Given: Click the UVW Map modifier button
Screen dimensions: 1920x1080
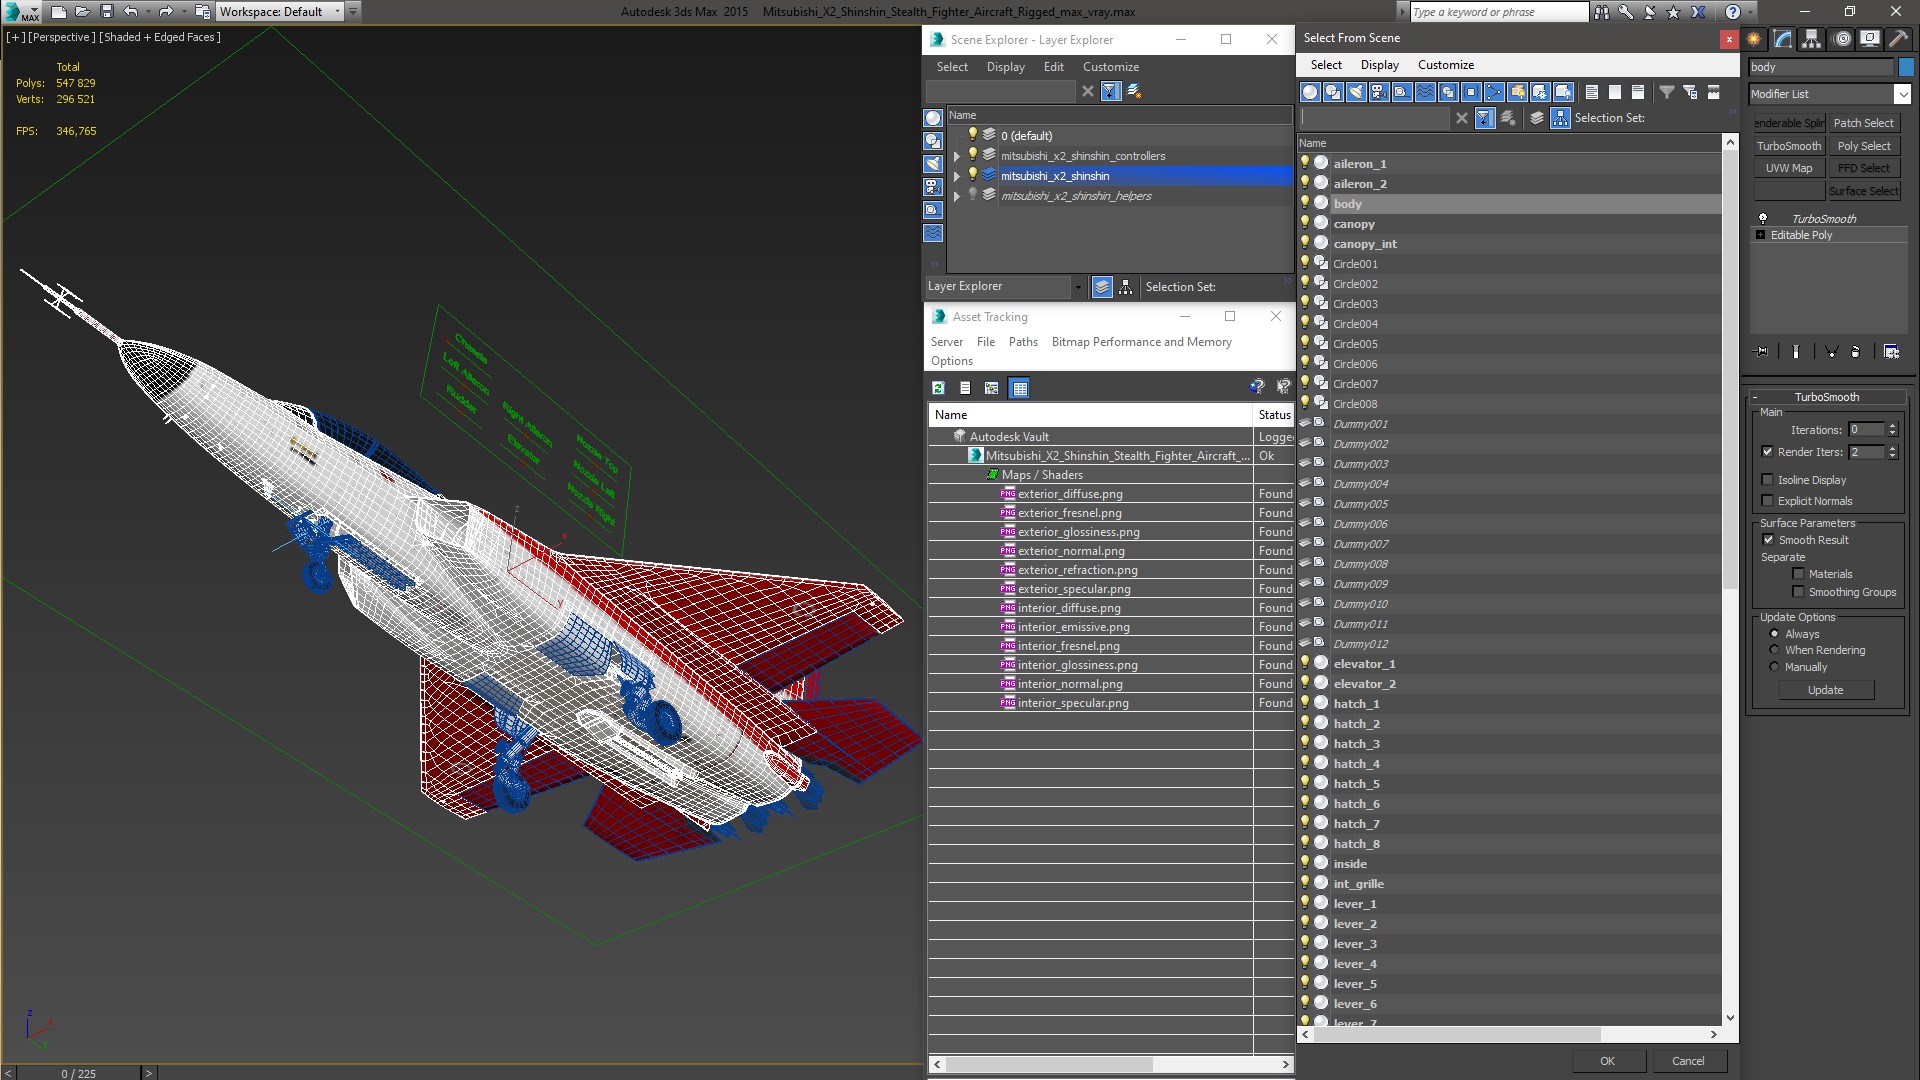Looking at the screenshot, I should [1788, 169].
